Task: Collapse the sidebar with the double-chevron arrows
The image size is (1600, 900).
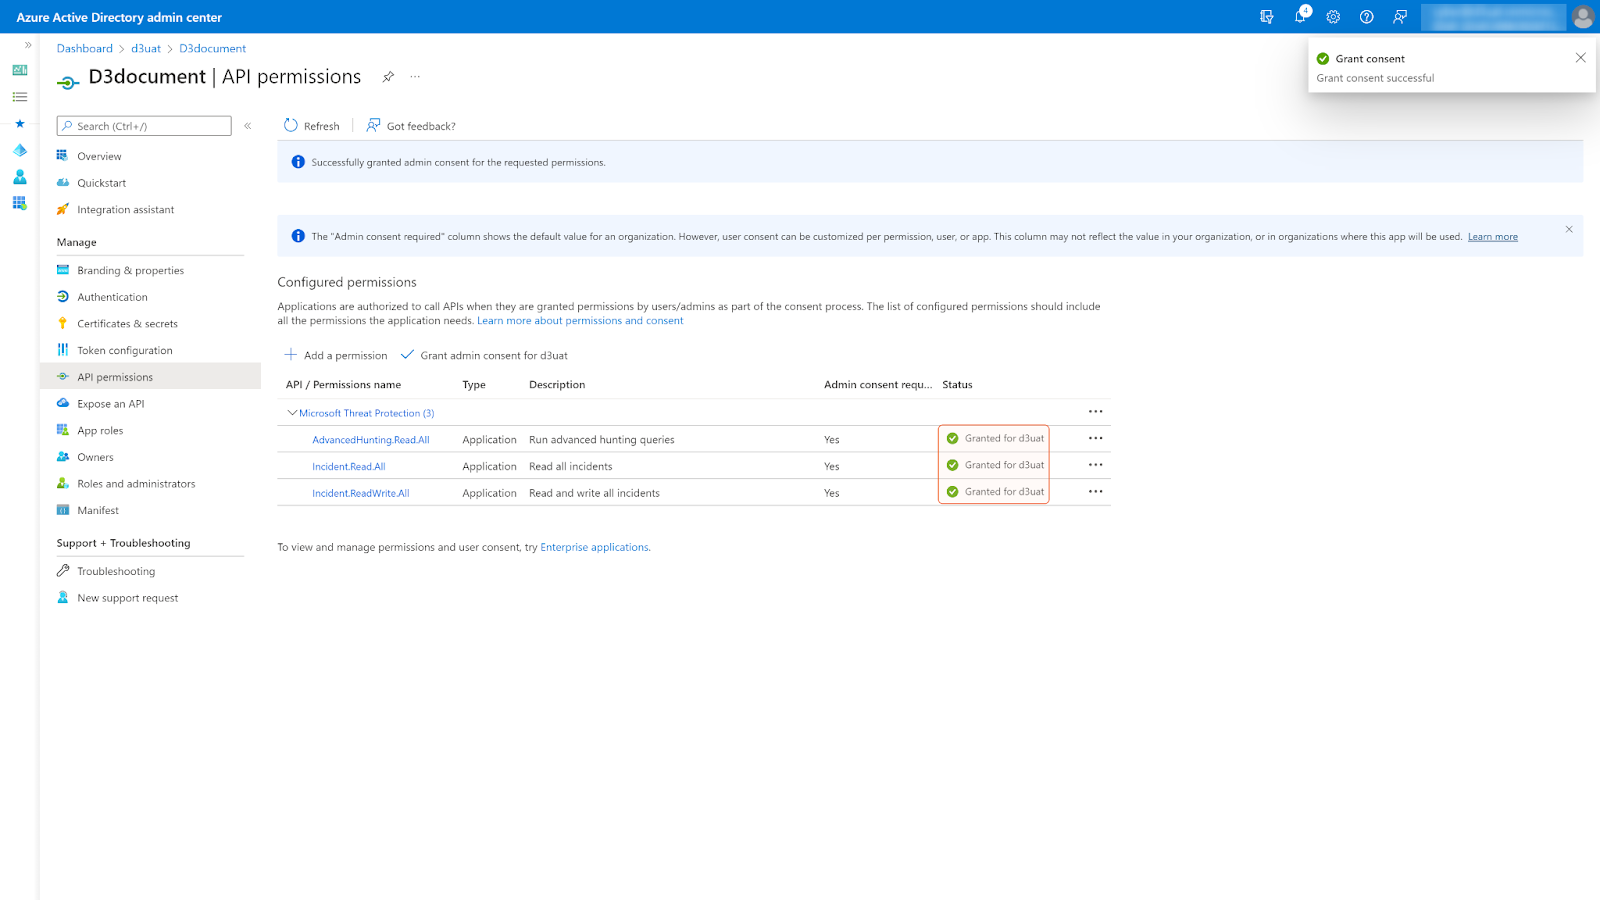Action: click(x=27, y=44)
